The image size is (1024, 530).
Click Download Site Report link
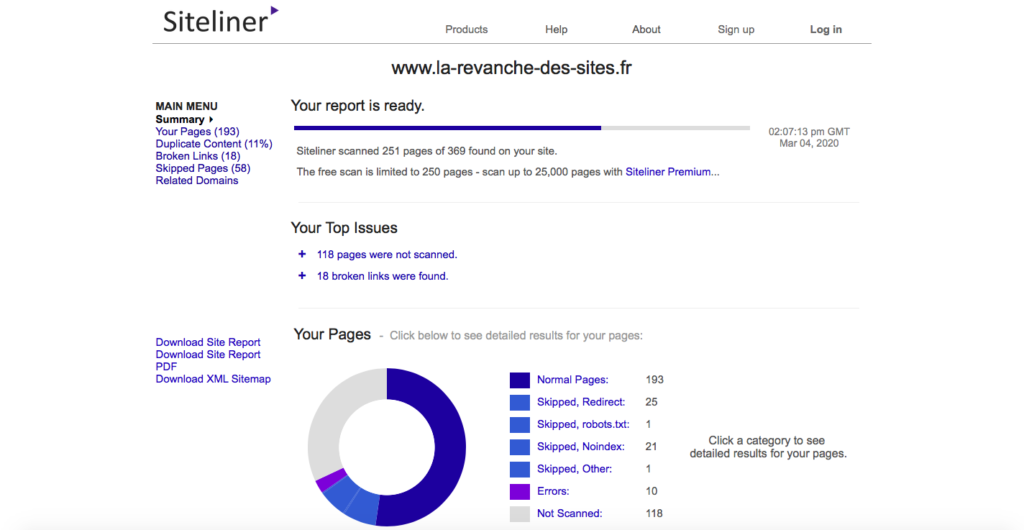pos(208,342)
